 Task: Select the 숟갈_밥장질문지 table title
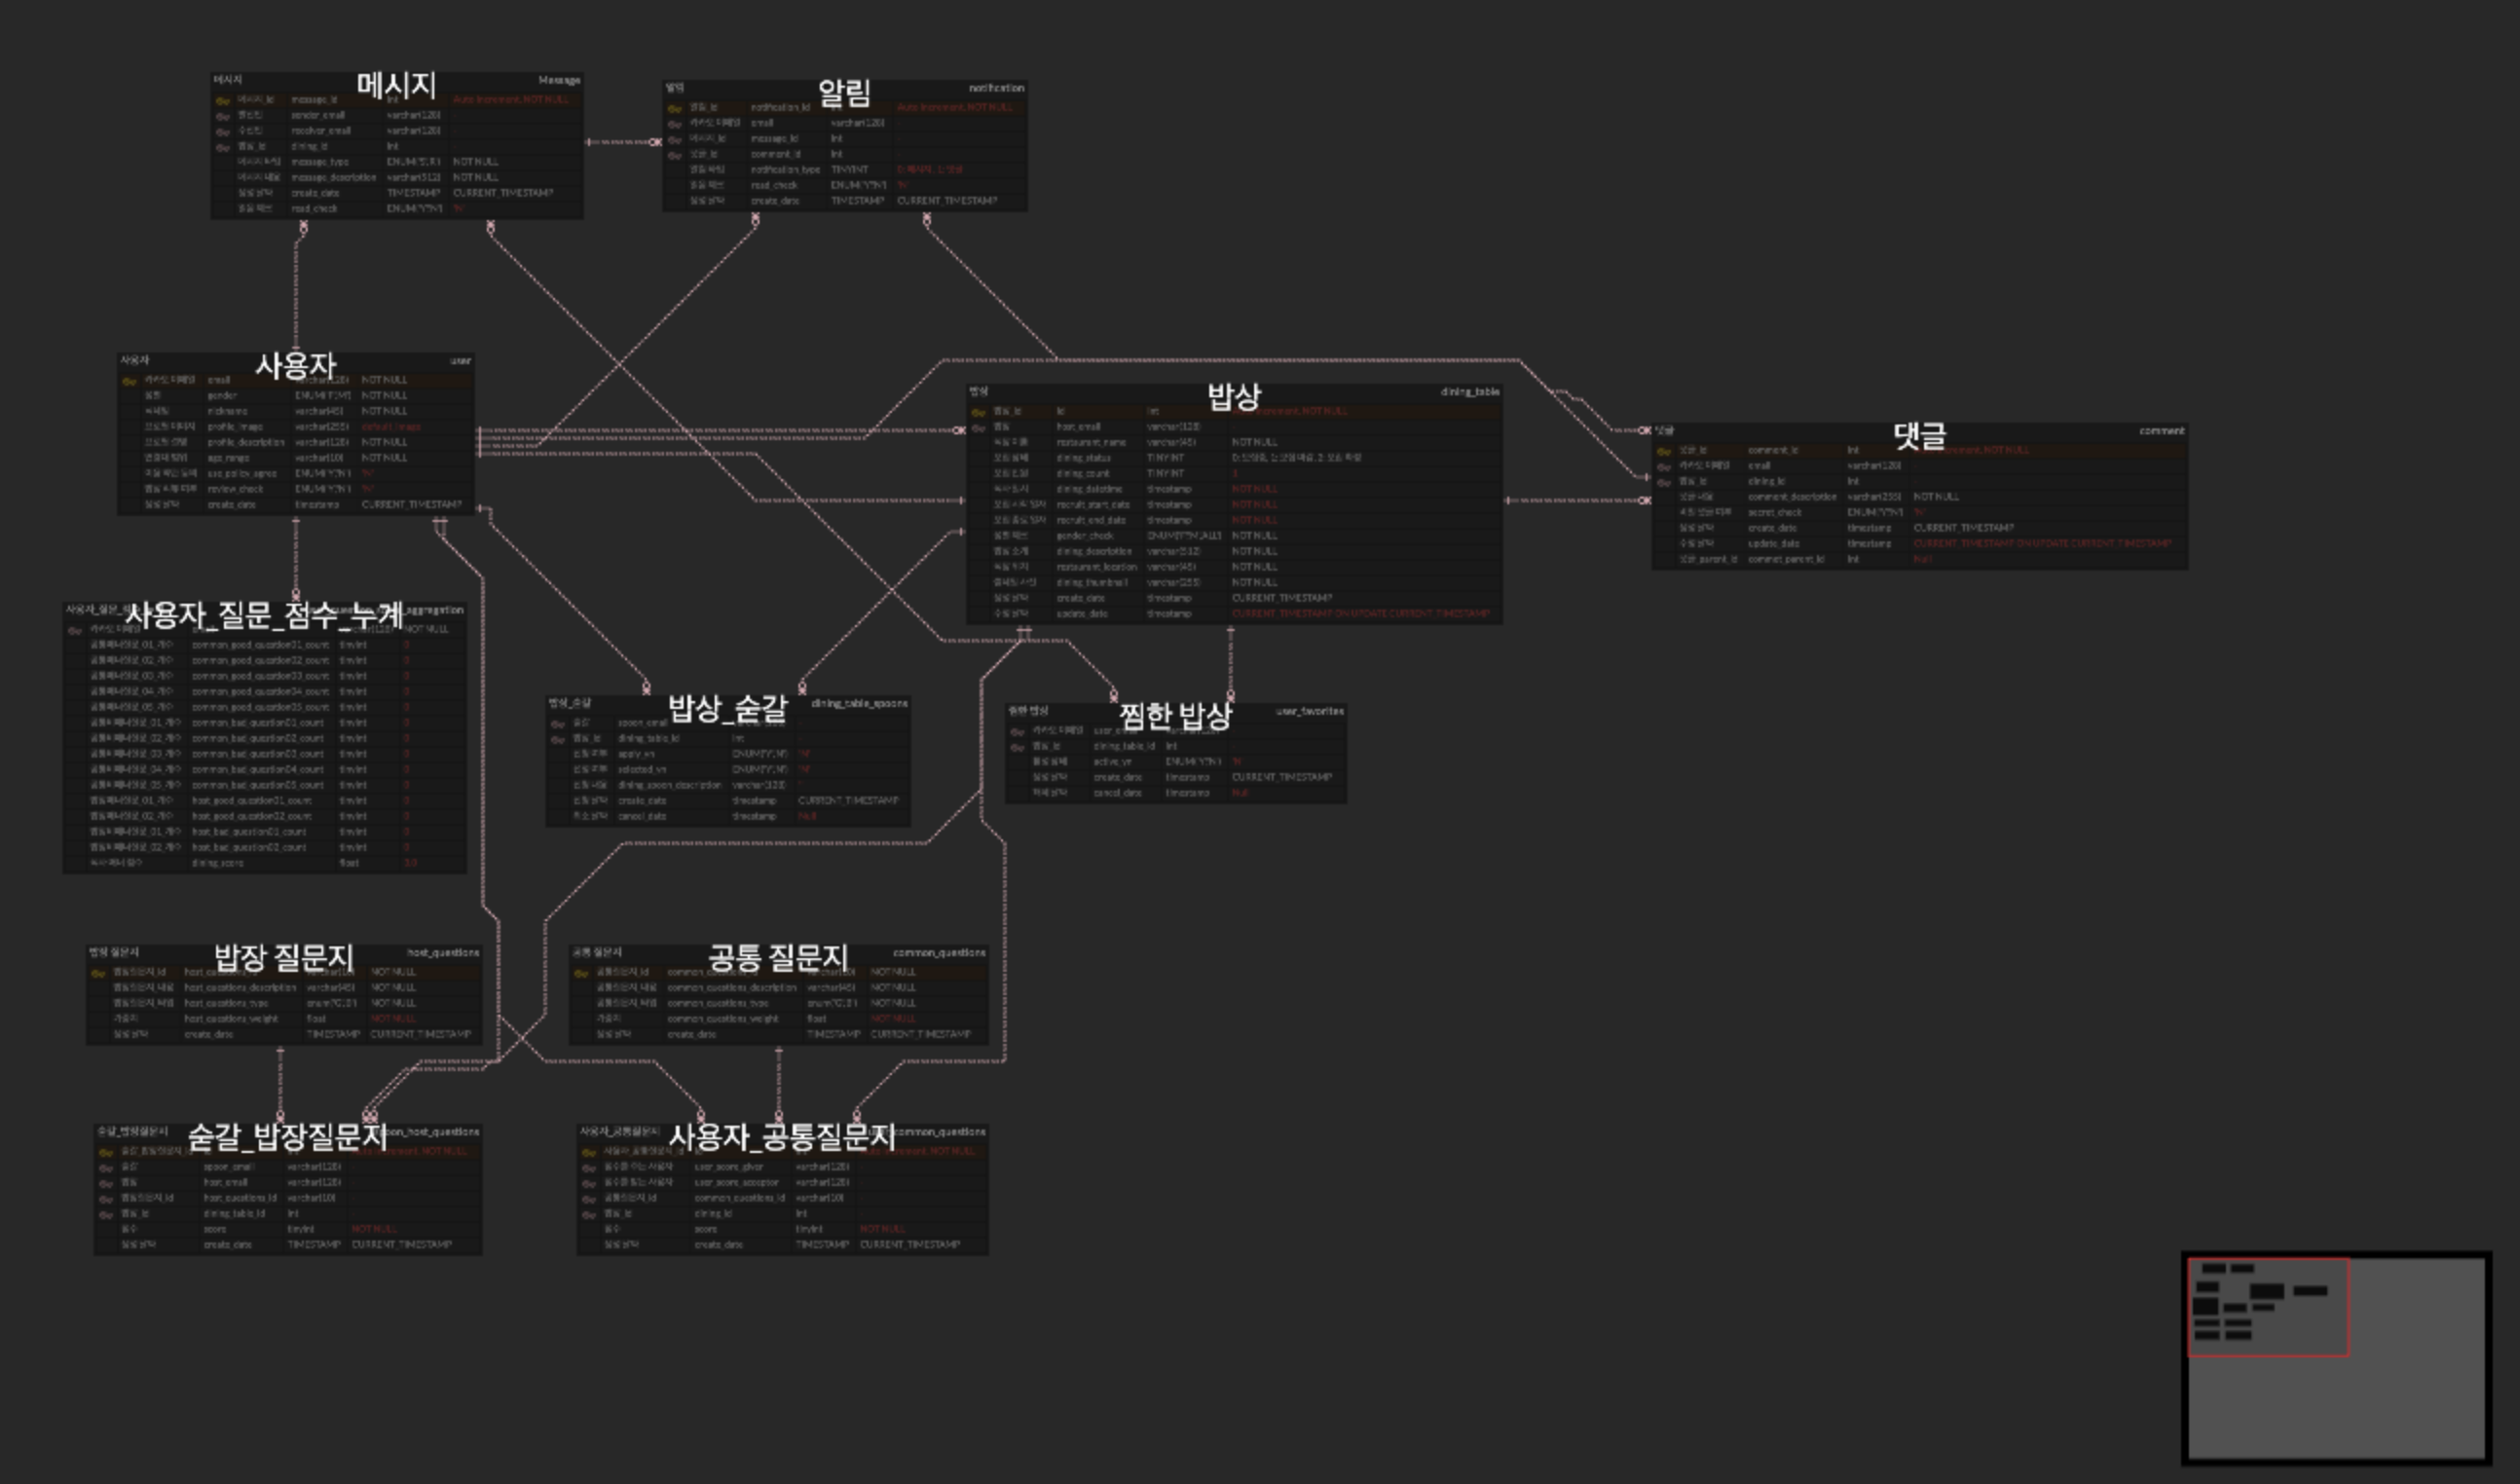[x=287, y=1136]
